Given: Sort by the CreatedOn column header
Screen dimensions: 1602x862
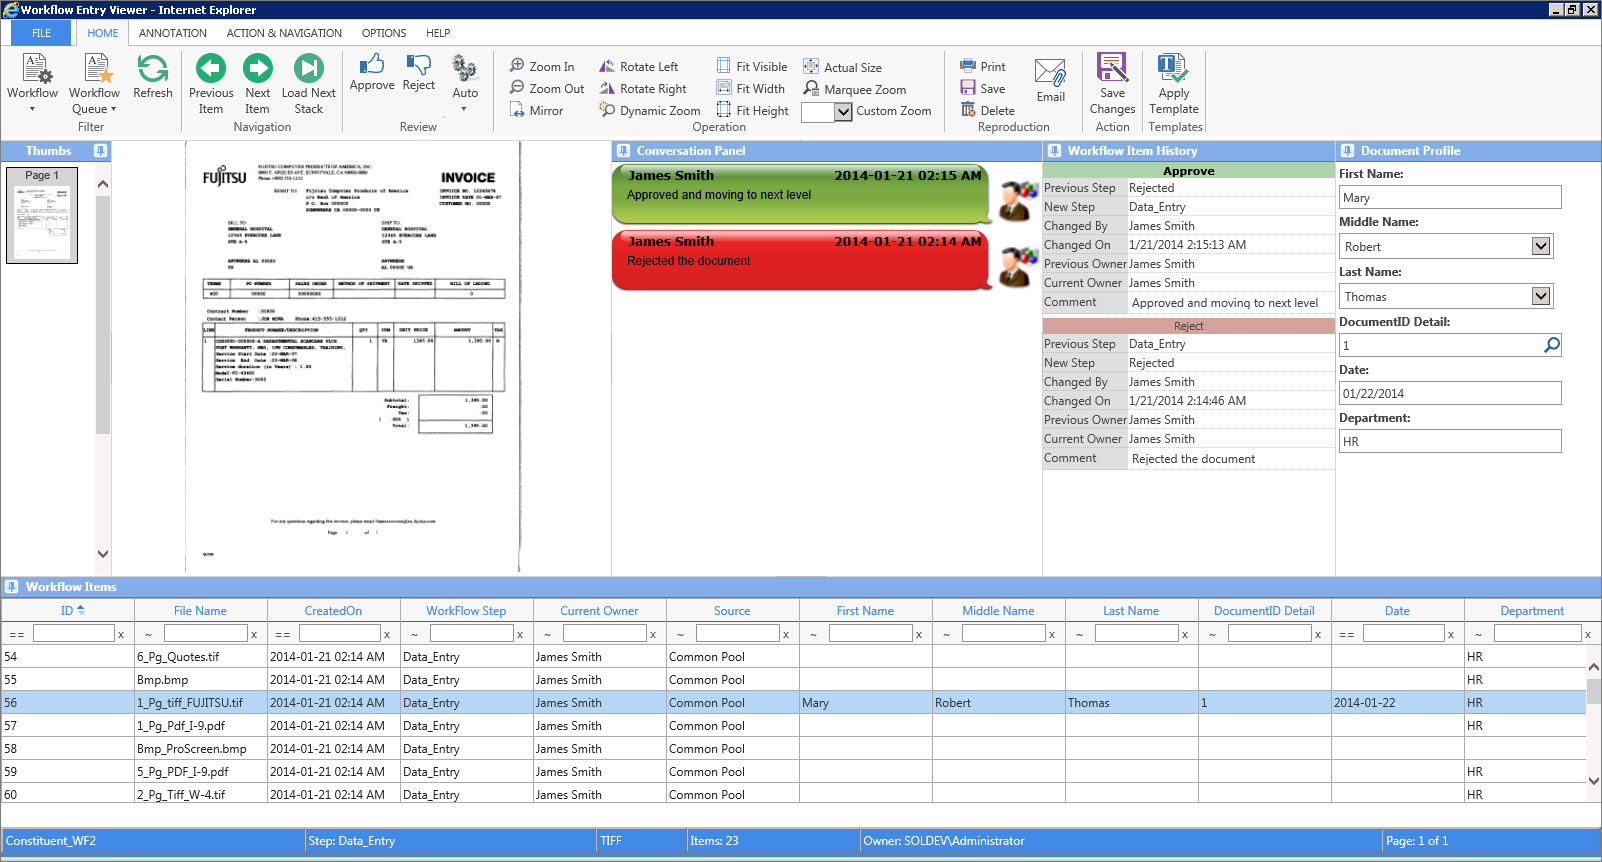Looking at the screenshot, I should click(x=333, y=611).
